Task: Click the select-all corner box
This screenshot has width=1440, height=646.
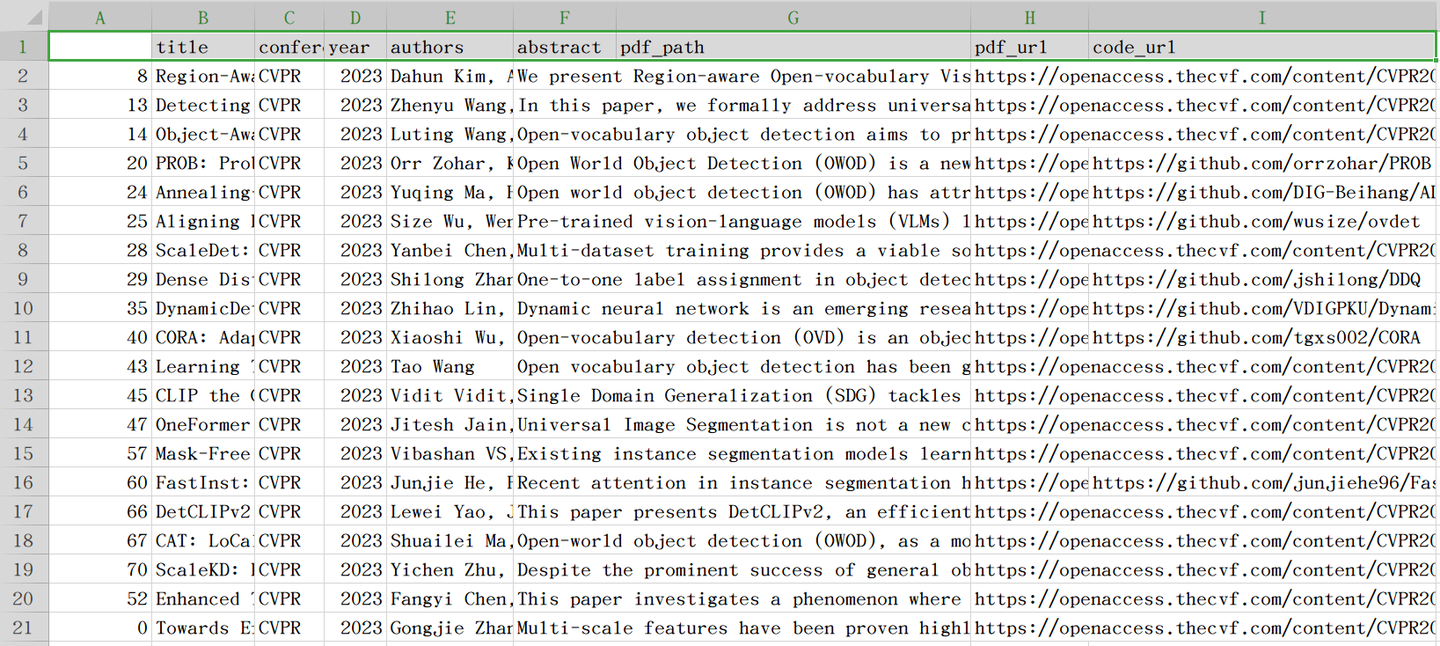Action: [23, 17]
